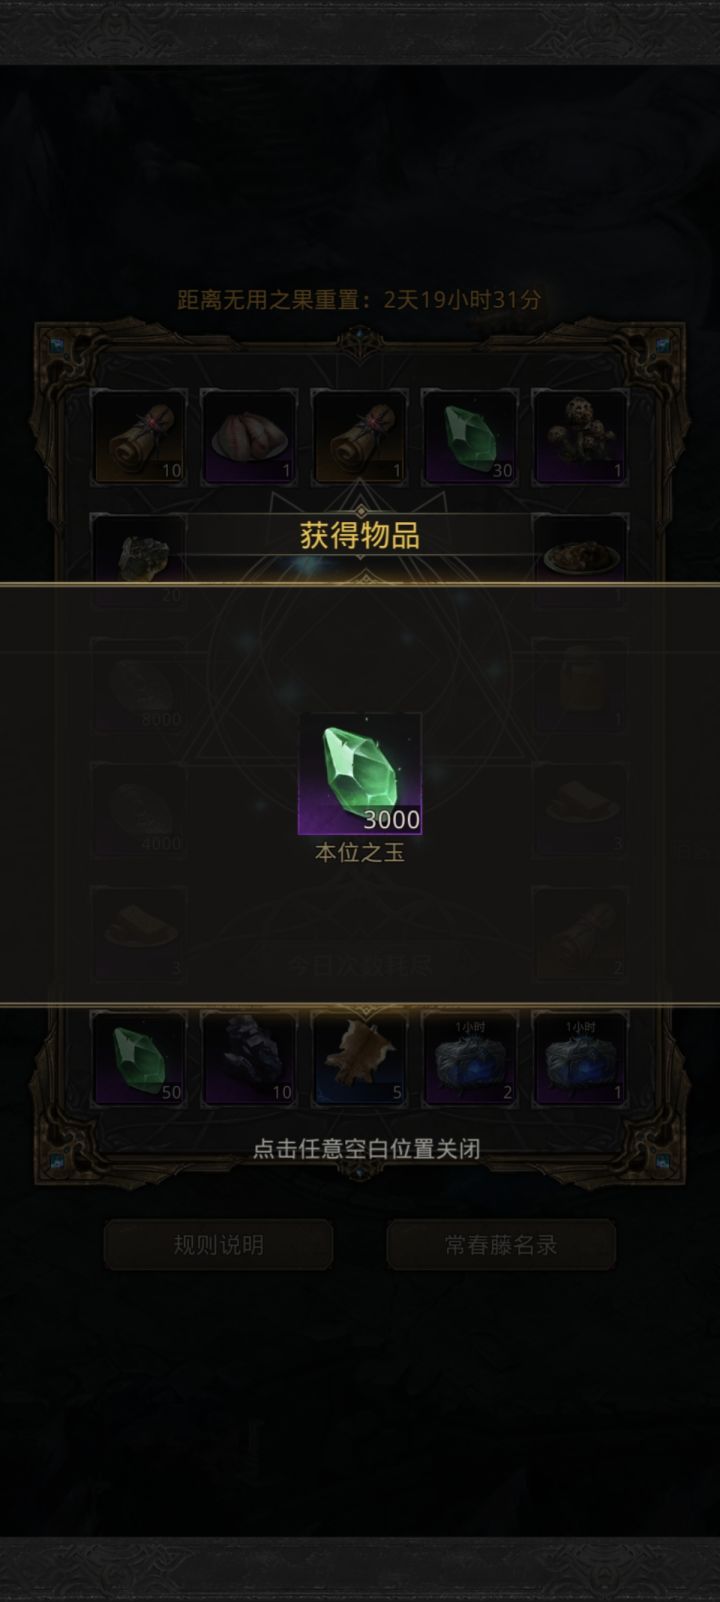Open the 常春藤名录 button

[x=501, y=1245]
